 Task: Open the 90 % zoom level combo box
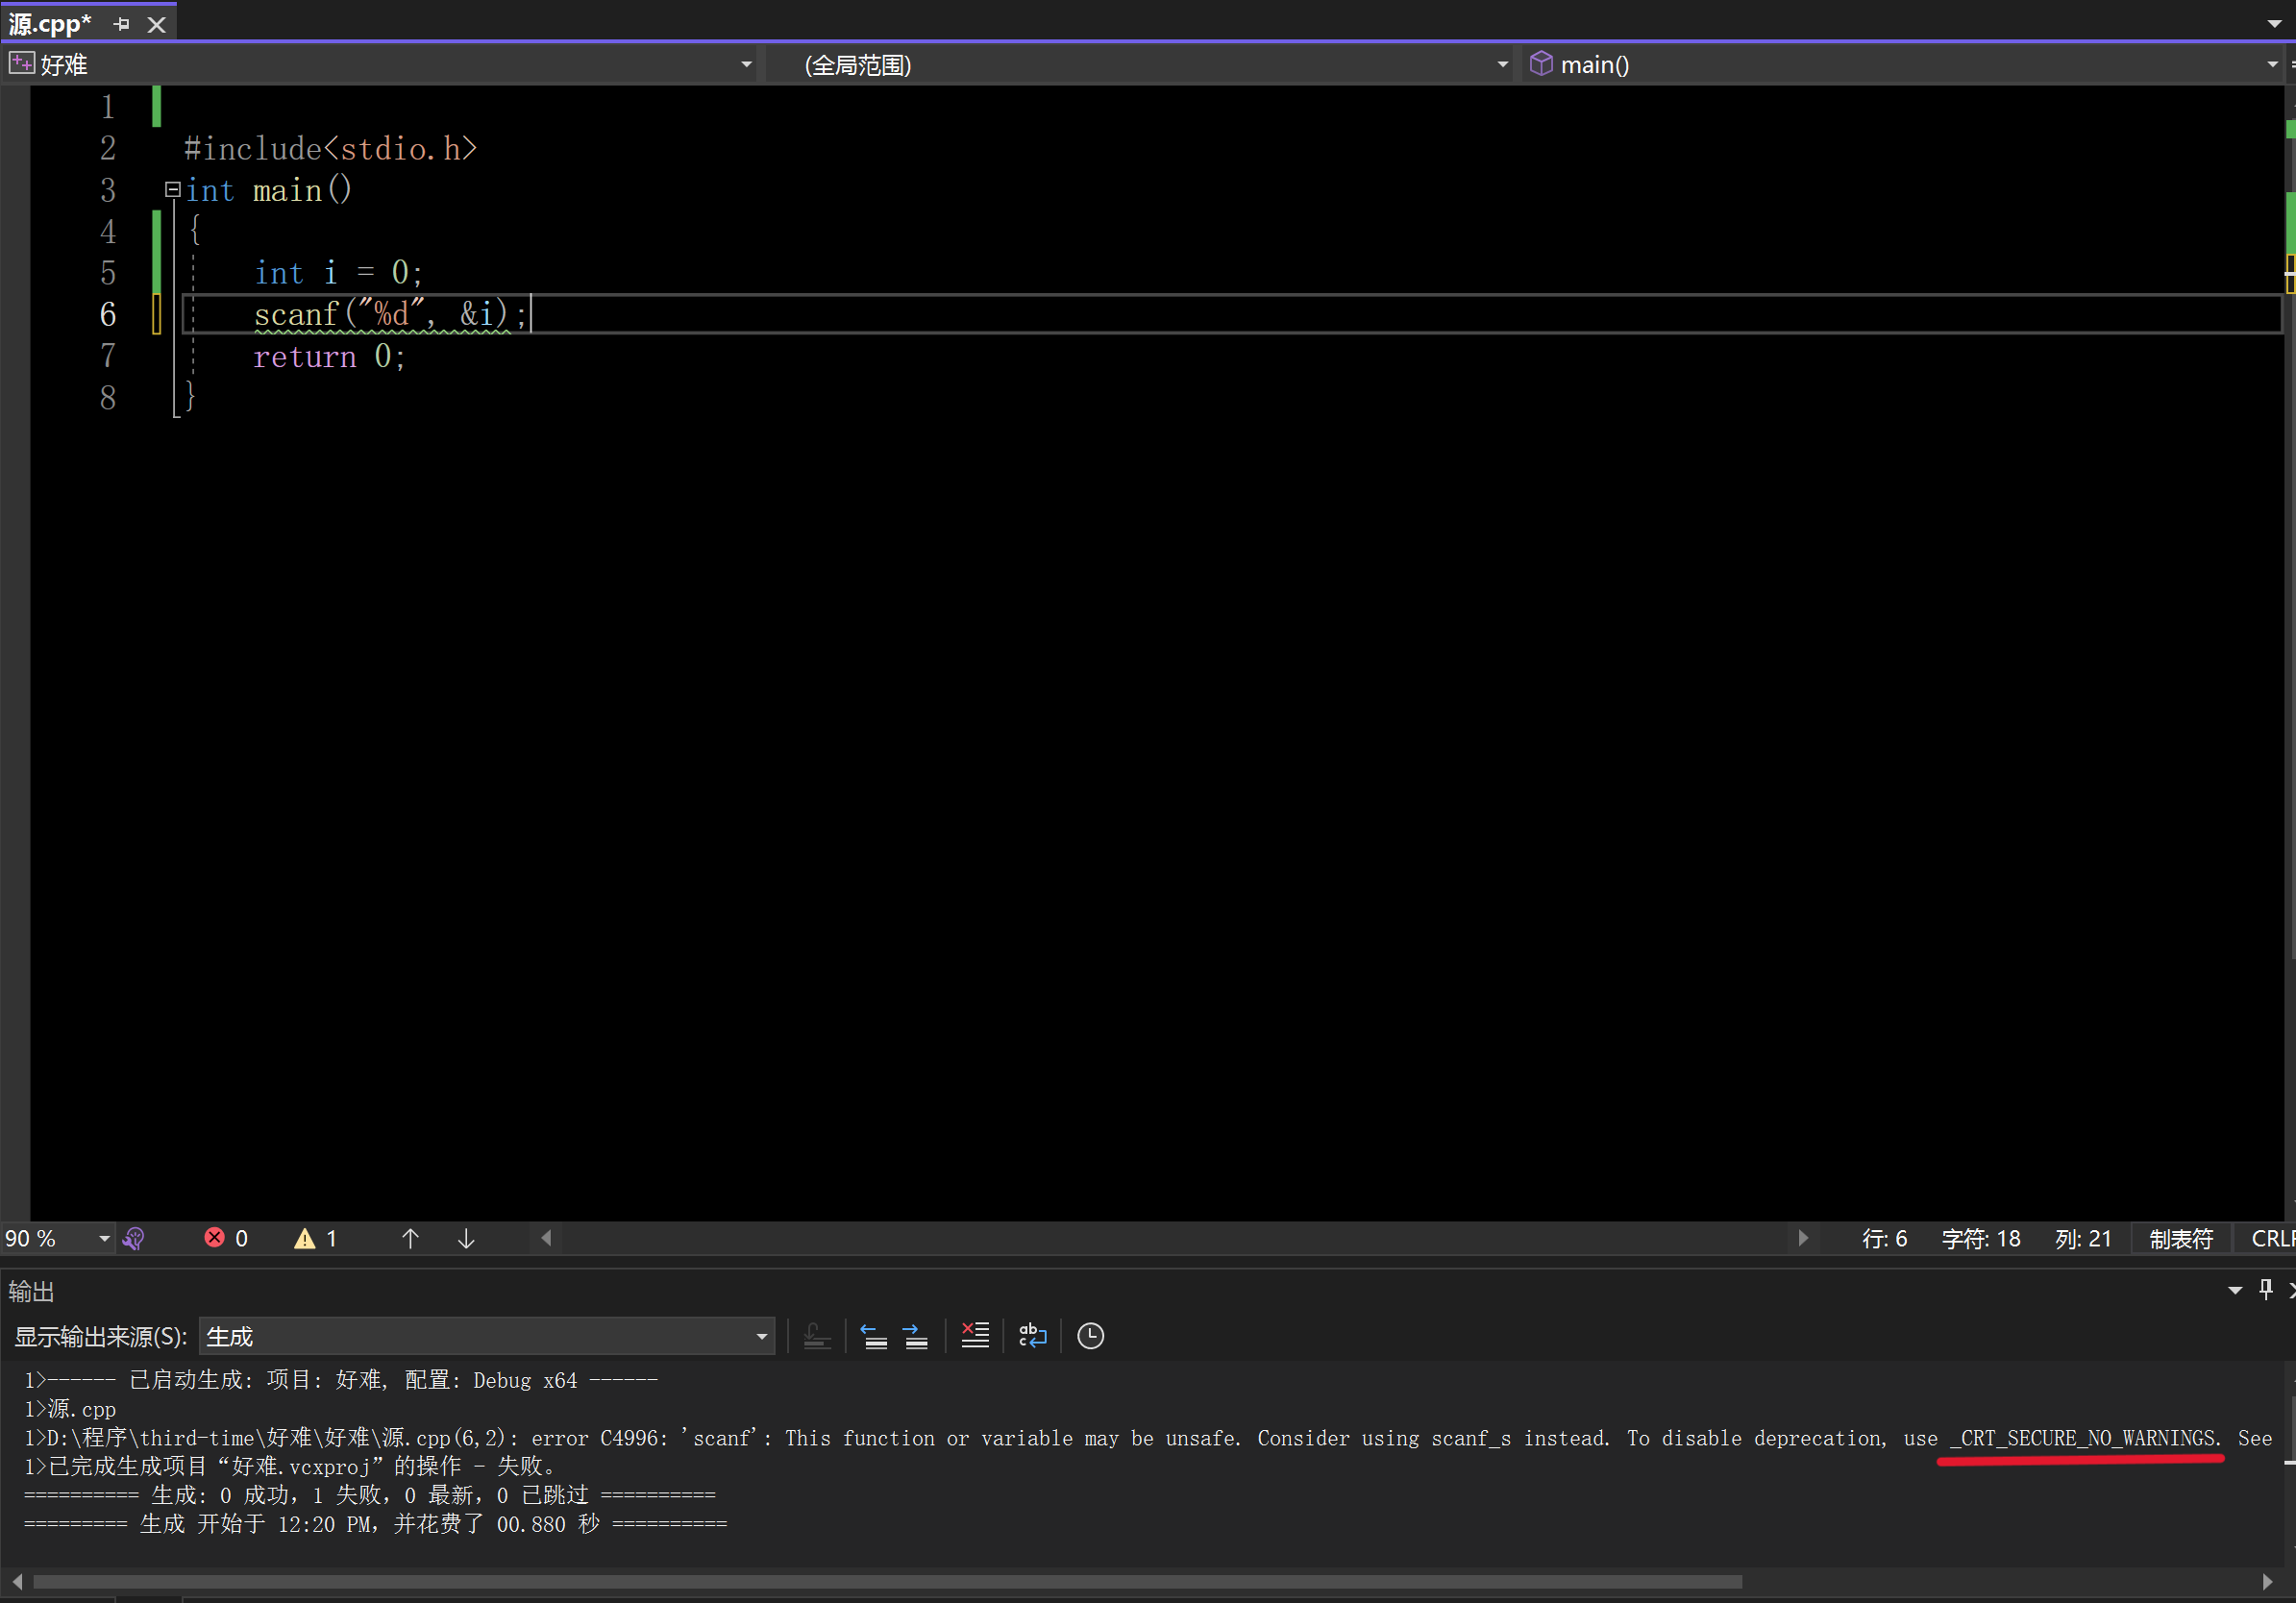103,1239
